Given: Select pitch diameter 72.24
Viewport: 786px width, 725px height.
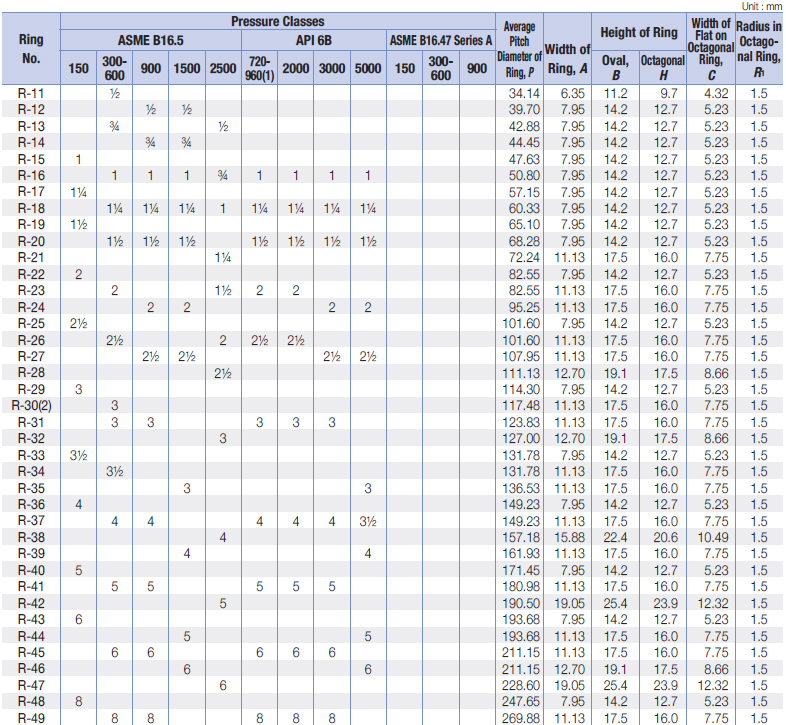Looking at the screenshot, I should (x=524, y=257).
